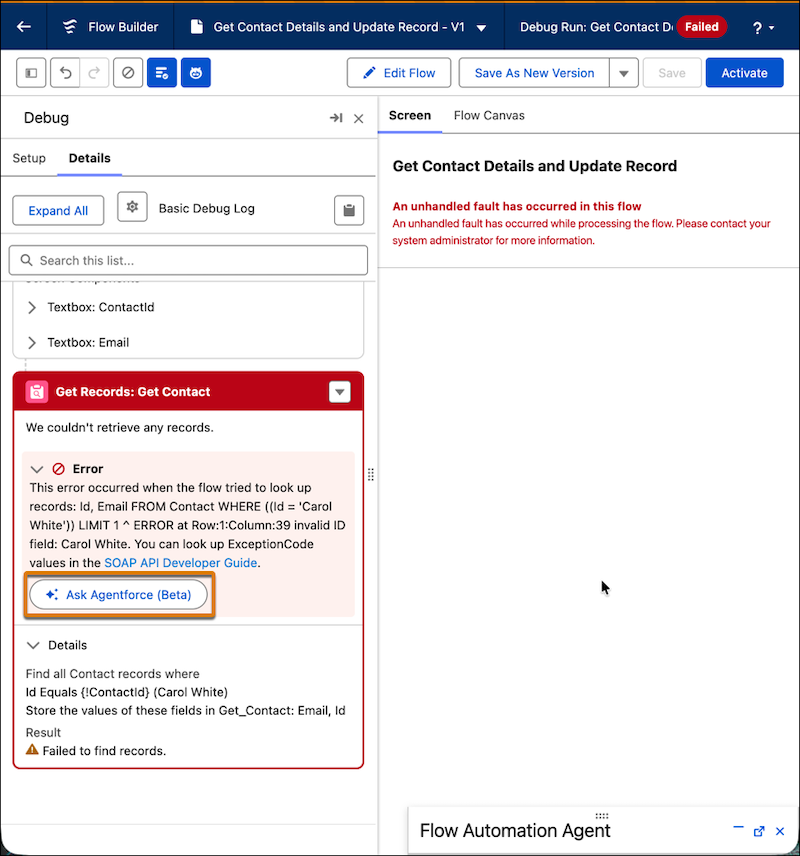Switch to the Setup tab

click(29, 158)
